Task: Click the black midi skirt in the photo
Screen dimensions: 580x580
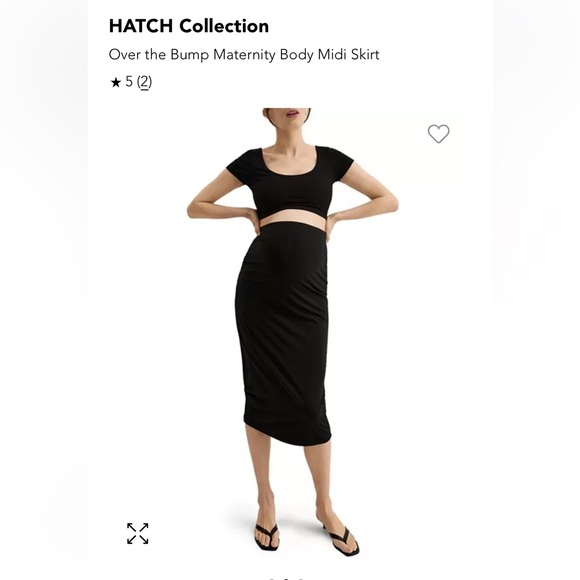Action: [x=283, y=333]
